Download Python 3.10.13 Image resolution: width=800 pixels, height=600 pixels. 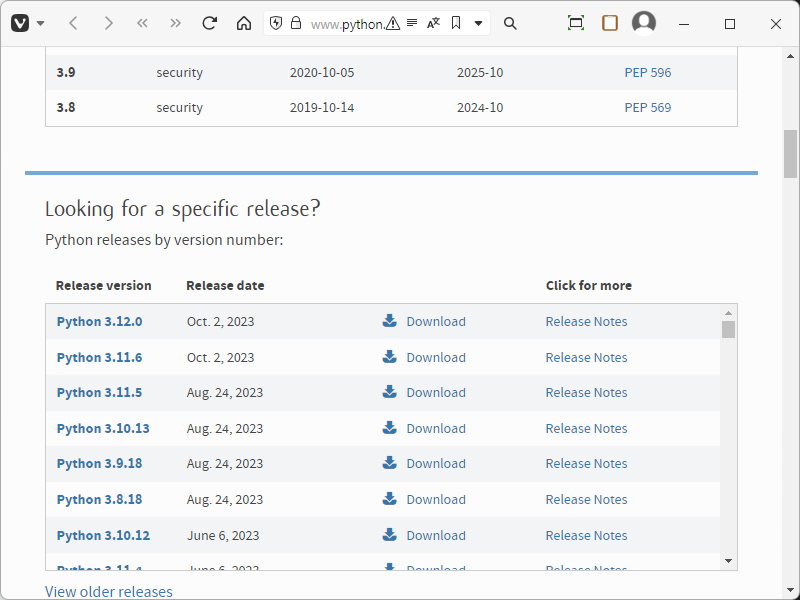coord(436,429)
